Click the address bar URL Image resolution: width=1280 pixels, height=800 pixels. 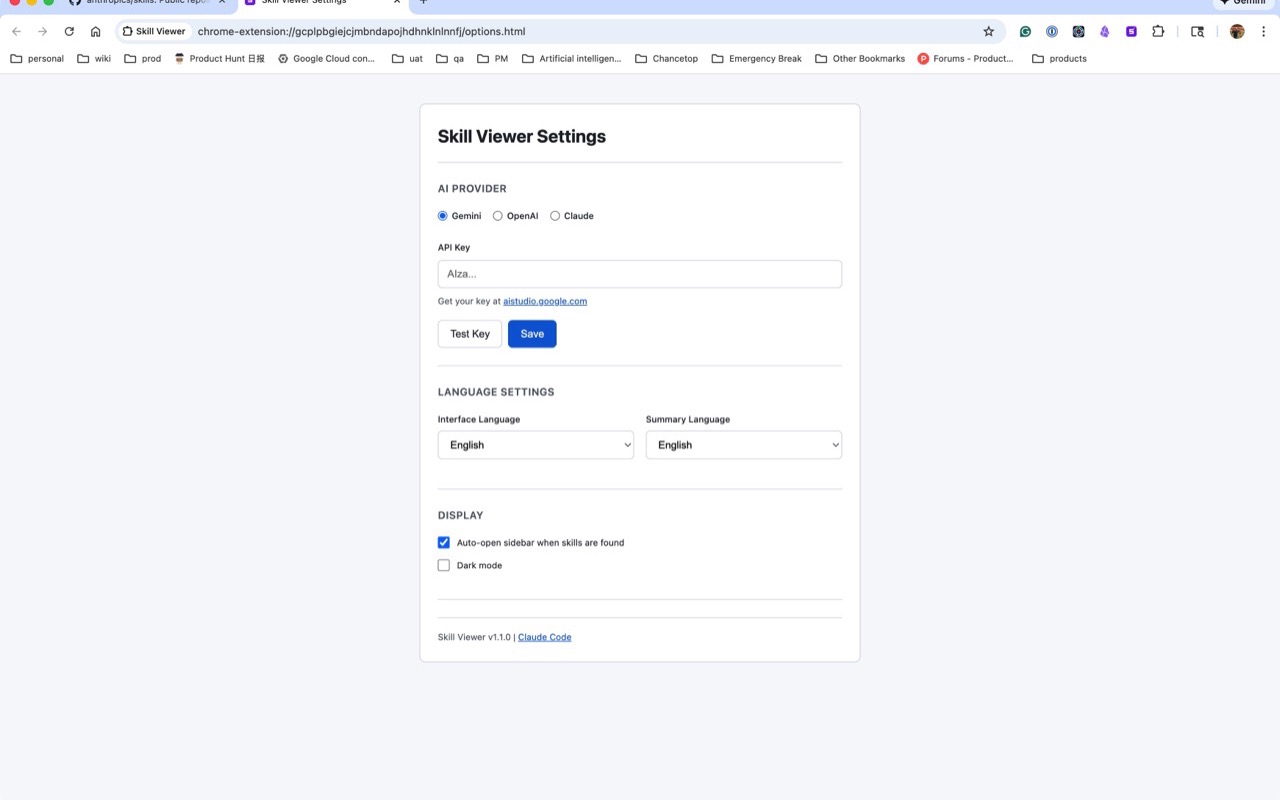coord(362,32)
